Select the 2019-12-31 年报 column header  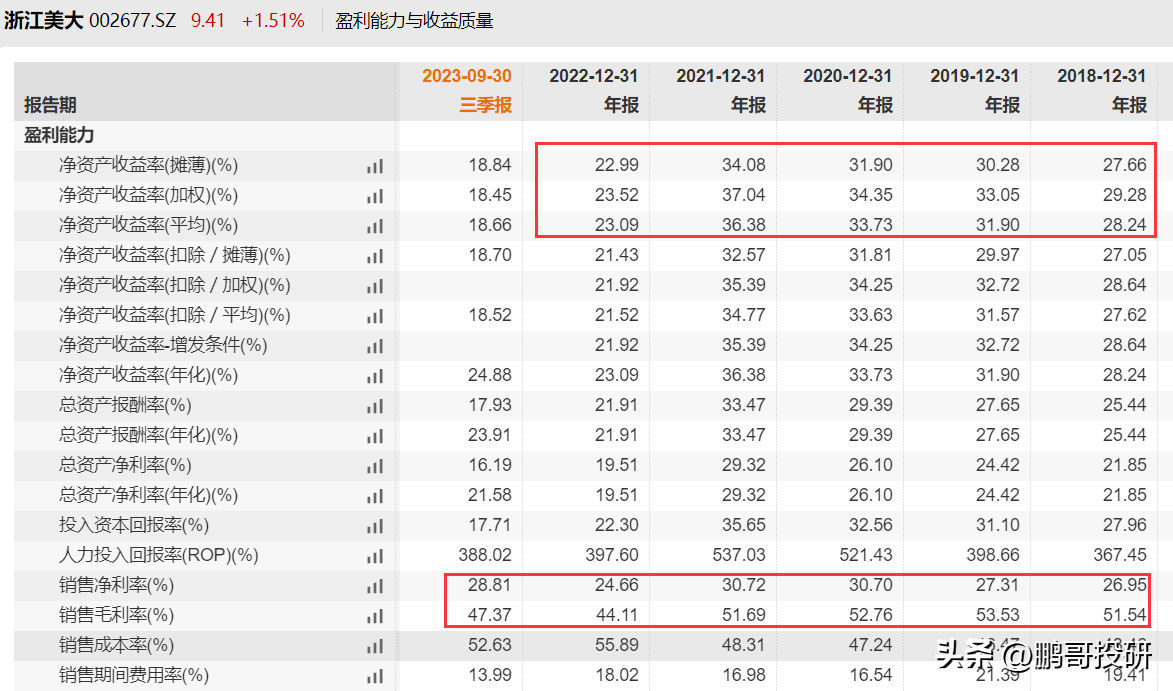(x=975, y=90)
